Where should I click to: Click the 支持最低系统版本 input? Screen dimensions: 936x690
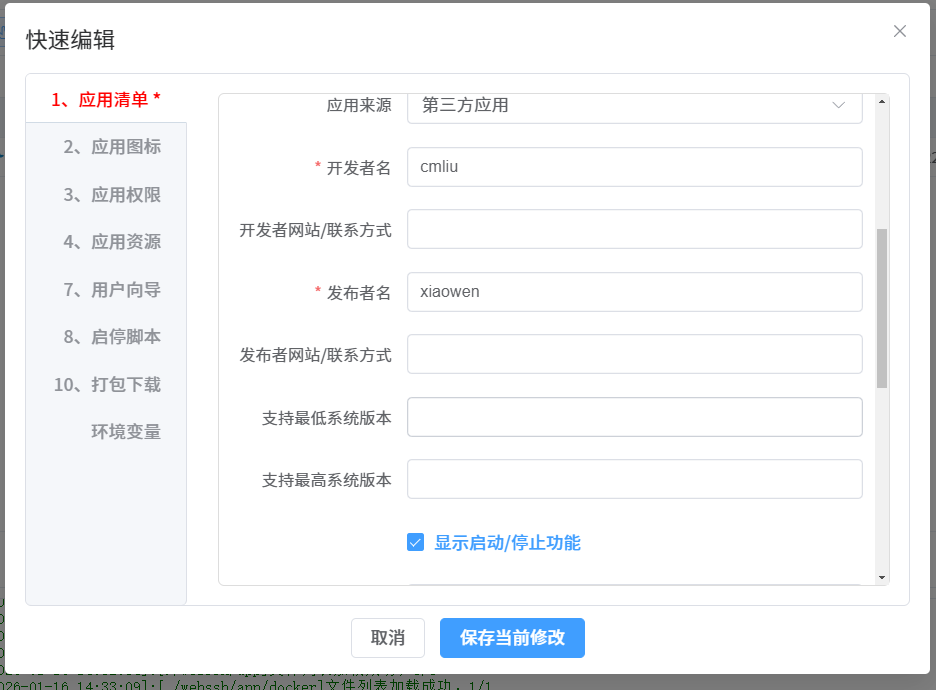click(x=634, y=417)
